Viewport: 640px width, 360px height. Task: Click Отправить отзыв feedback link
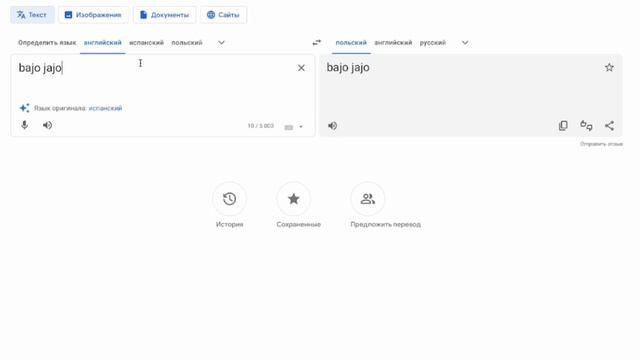(601, 144)
